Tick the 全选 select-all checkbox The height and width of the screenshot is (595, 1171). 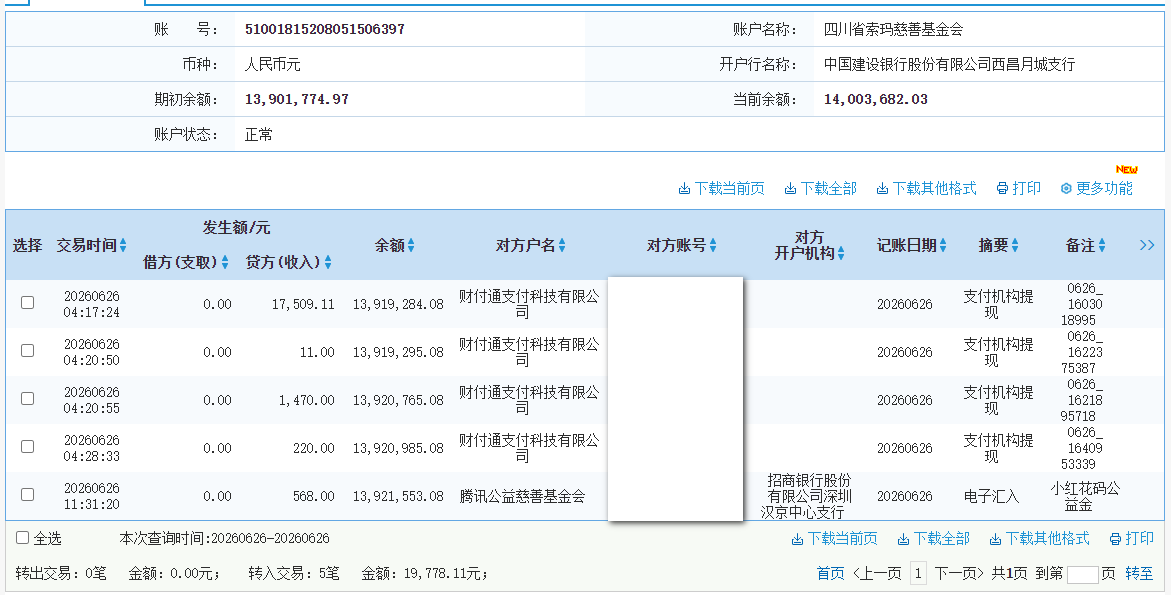click(22, 538)
